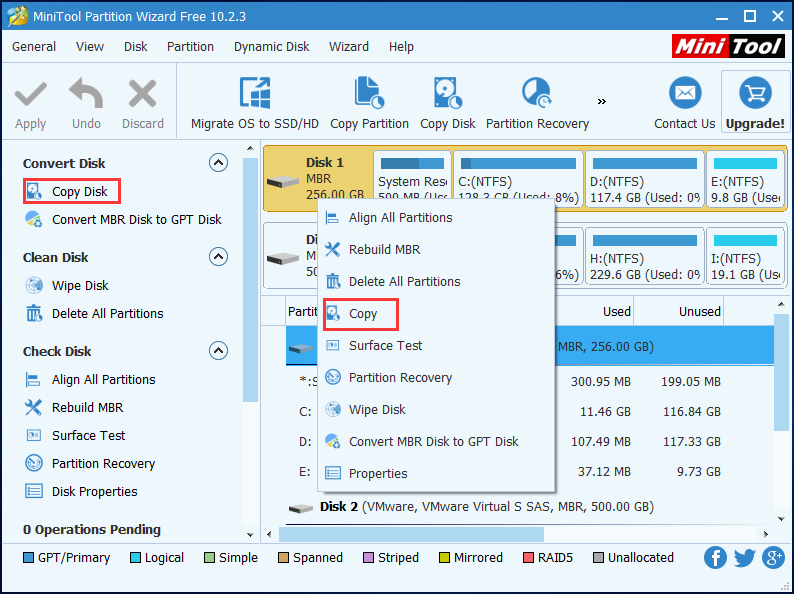This screenshot has height=594, width=794.
Task: Choose Rebuild MBR in context menu
Action: pos(436,250)
